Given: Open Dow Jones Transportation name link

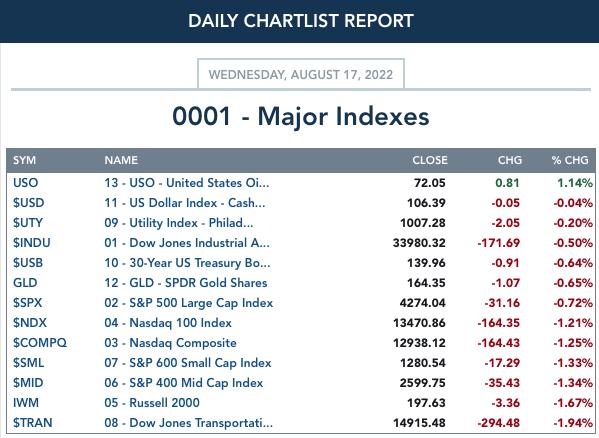Looking at the screenshot, I should pyautogui.click(x=189, y=423).
